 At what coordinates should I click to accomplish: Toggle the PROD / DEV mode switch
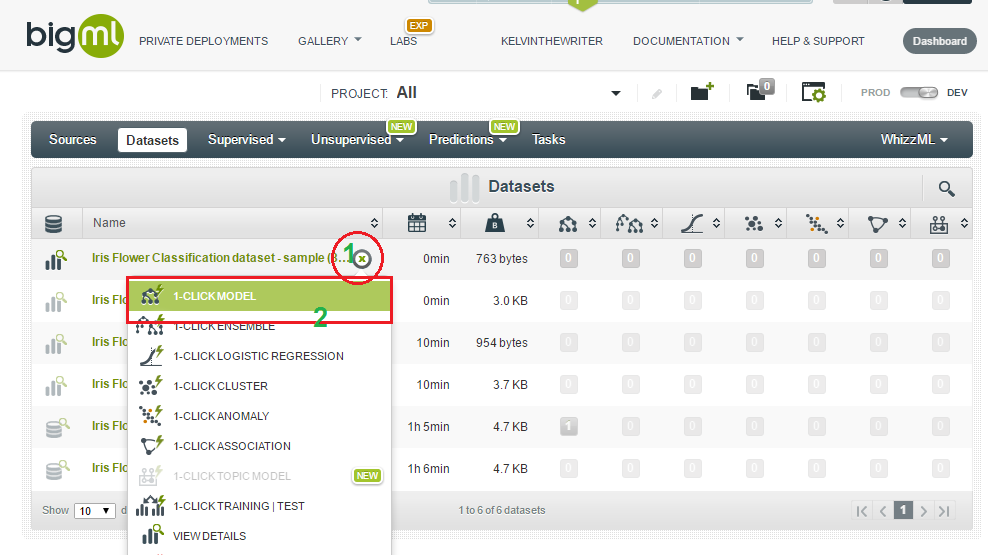(919, 93)
